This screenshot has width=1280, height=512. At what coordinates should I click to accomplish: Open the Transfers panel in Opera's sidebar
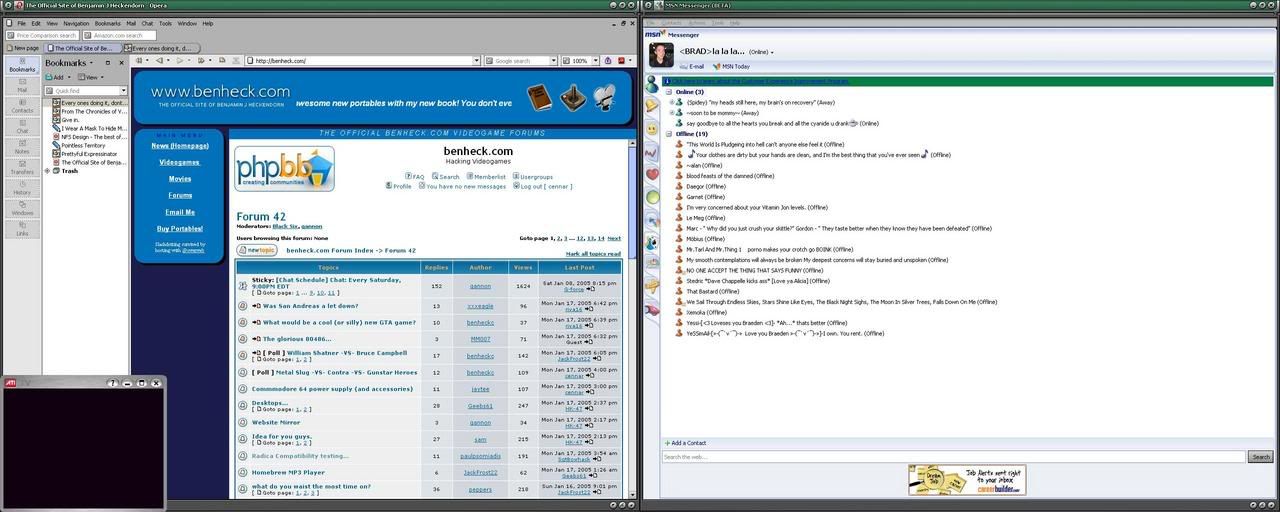click(x=22, y=168)
